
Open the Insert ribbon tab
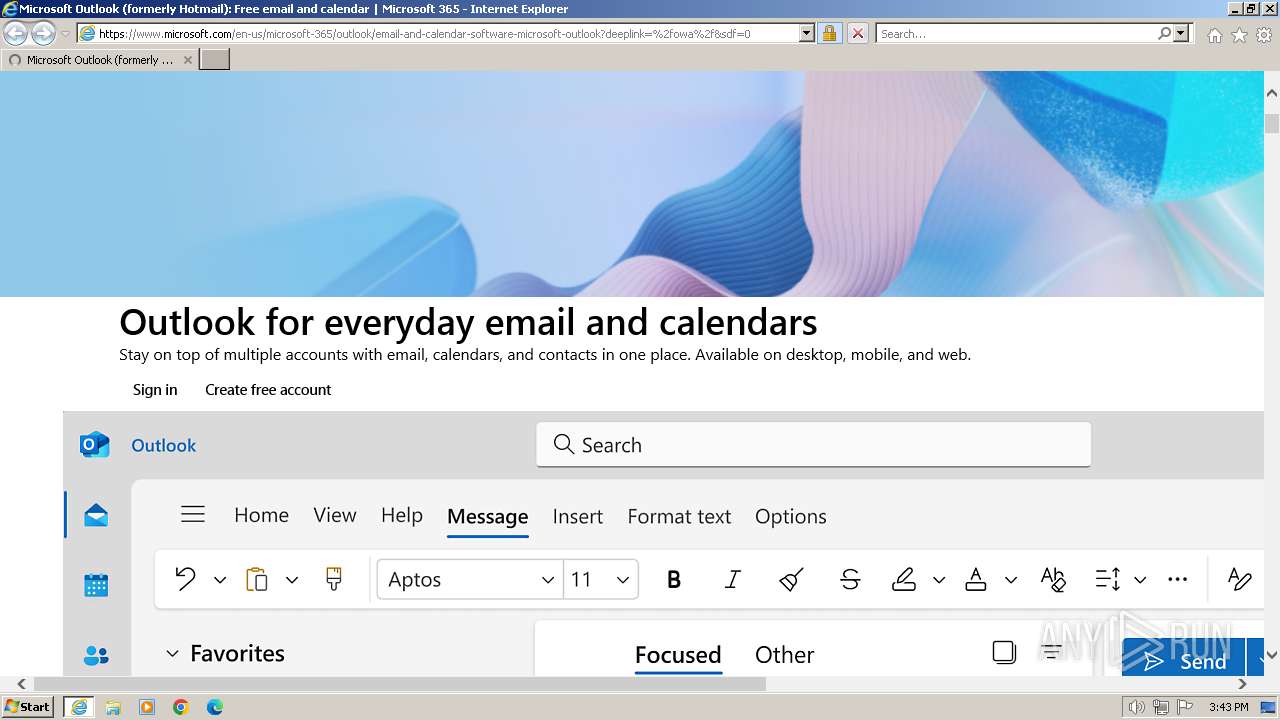point(578,516)
